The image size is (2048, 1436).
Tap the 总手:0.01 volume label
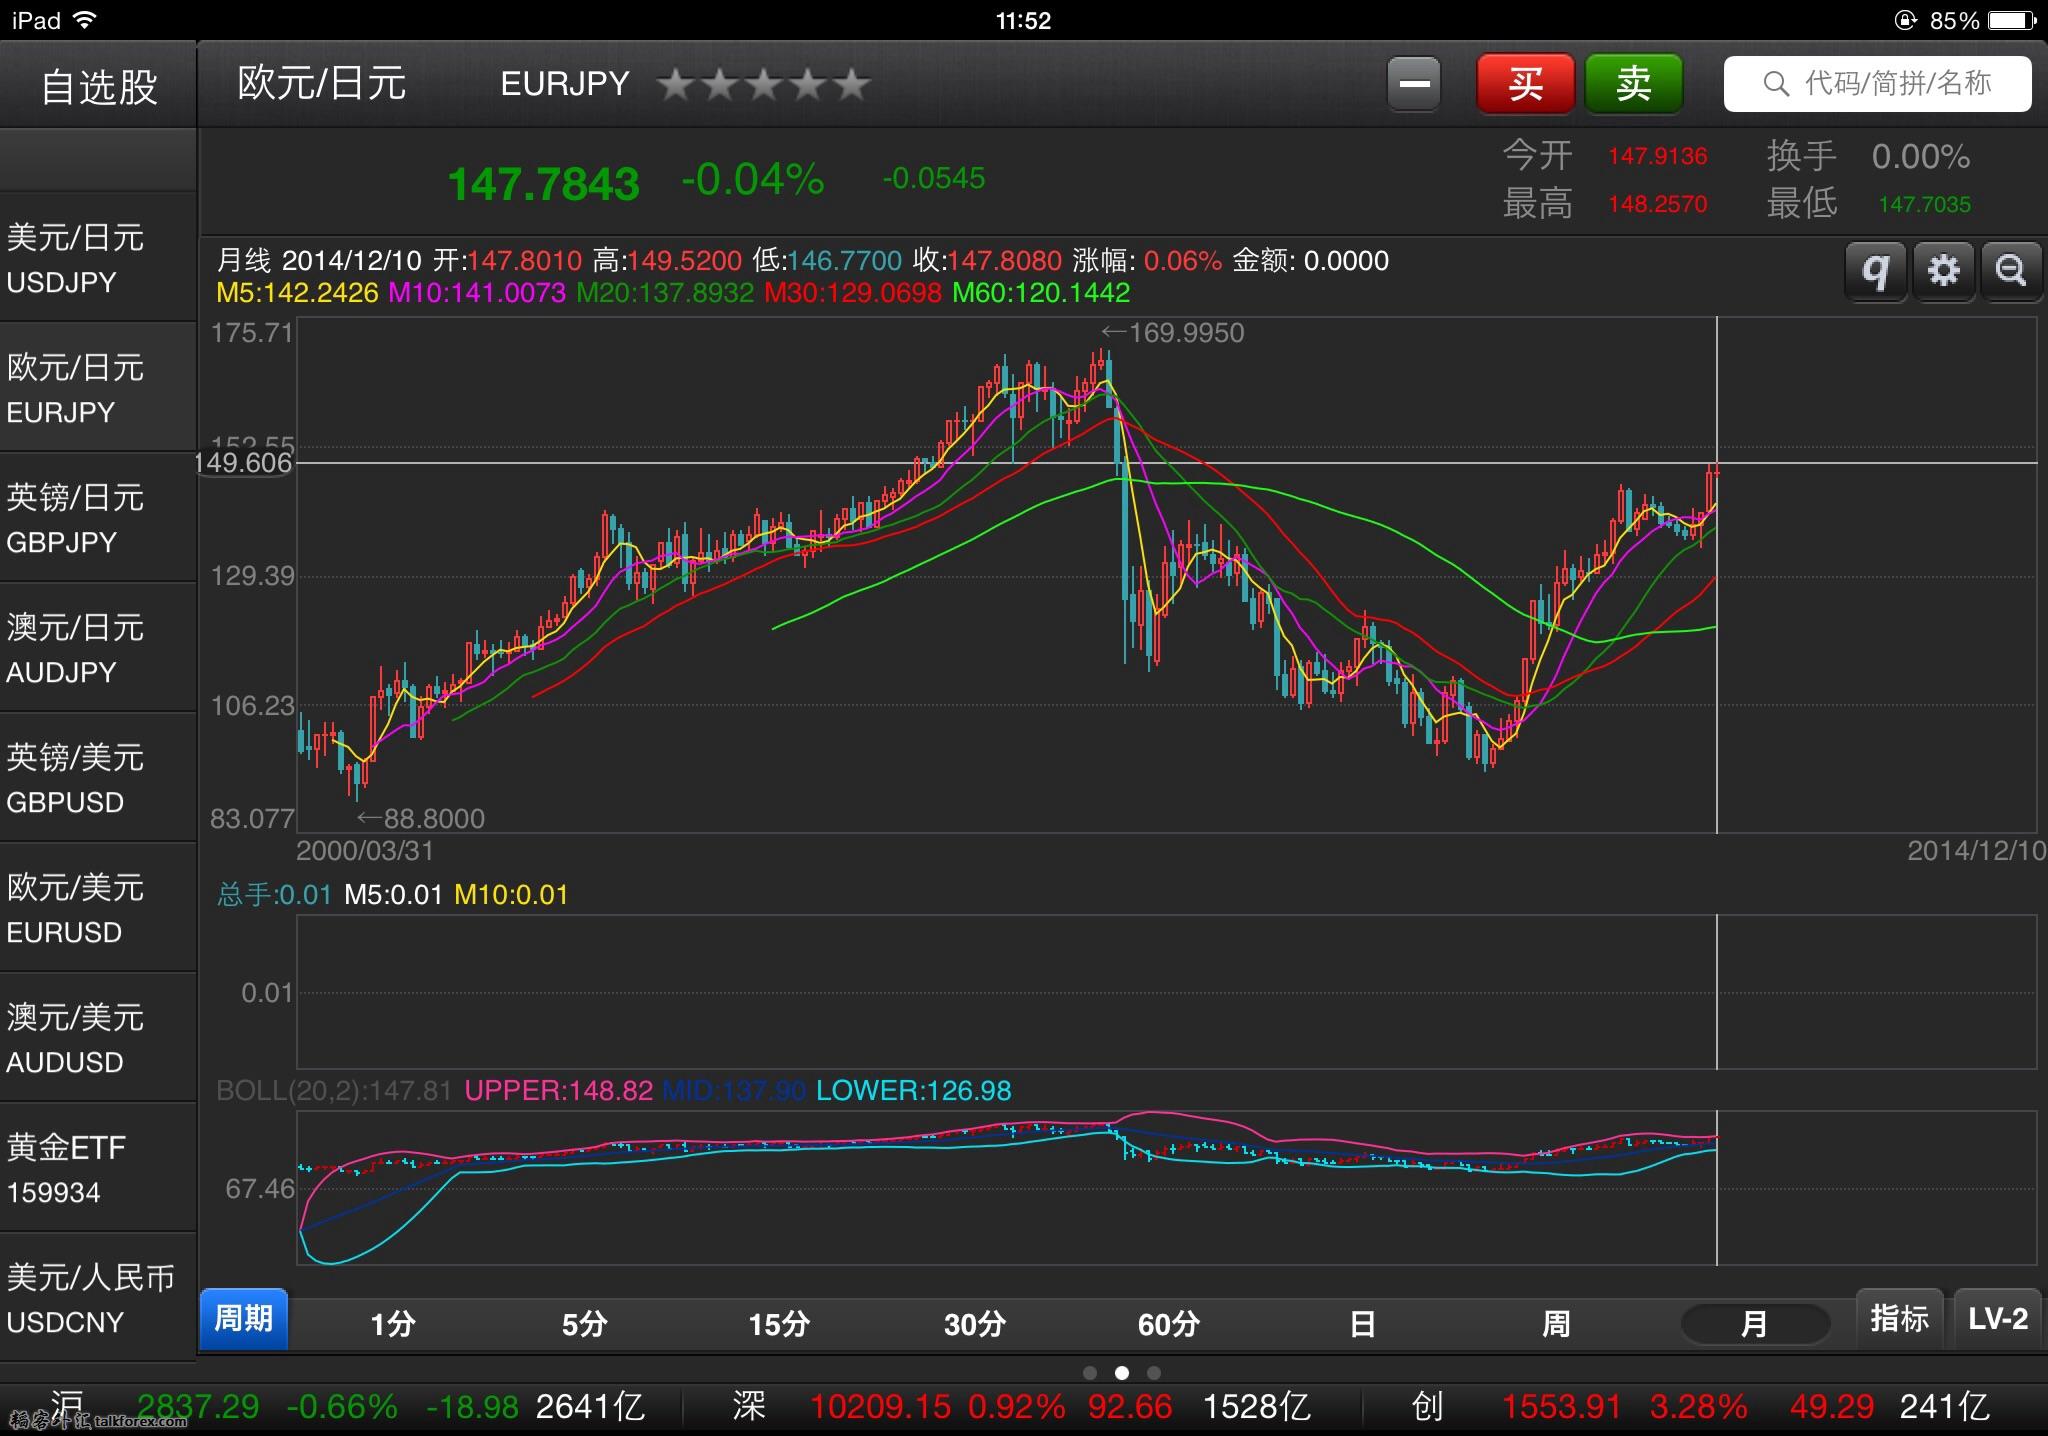(x=274, y=894)
